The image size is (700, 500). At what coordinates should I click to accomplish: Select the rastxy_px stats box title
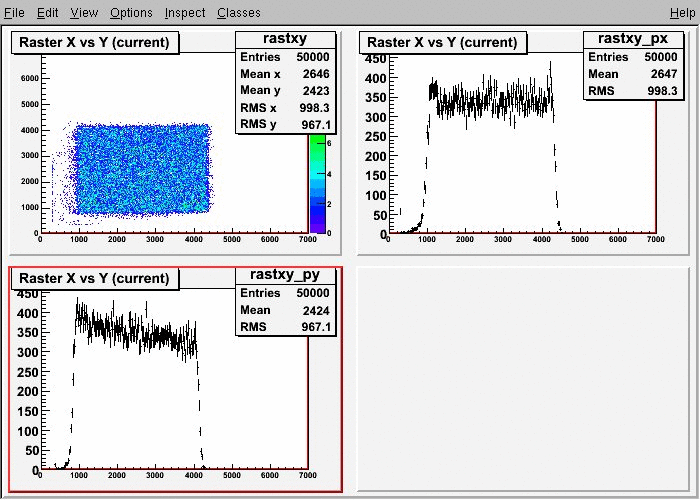pyautogui.click(x=633, y=39)
